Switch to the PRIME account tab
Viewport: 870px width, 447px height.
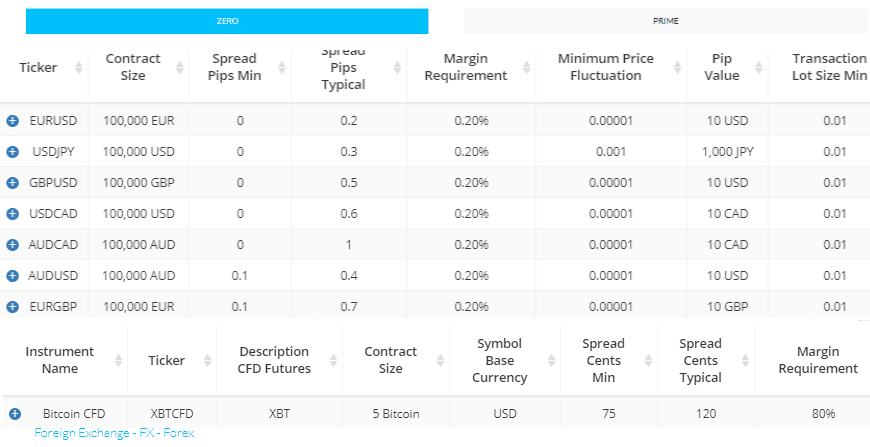click(665, 21)
